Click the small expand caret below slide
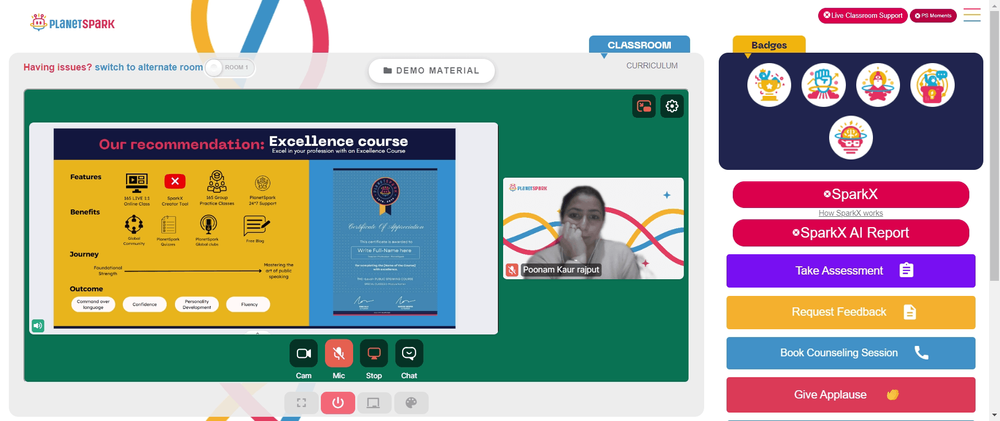The height and width of the screenshot is (421, 1000). pos(258,332)
